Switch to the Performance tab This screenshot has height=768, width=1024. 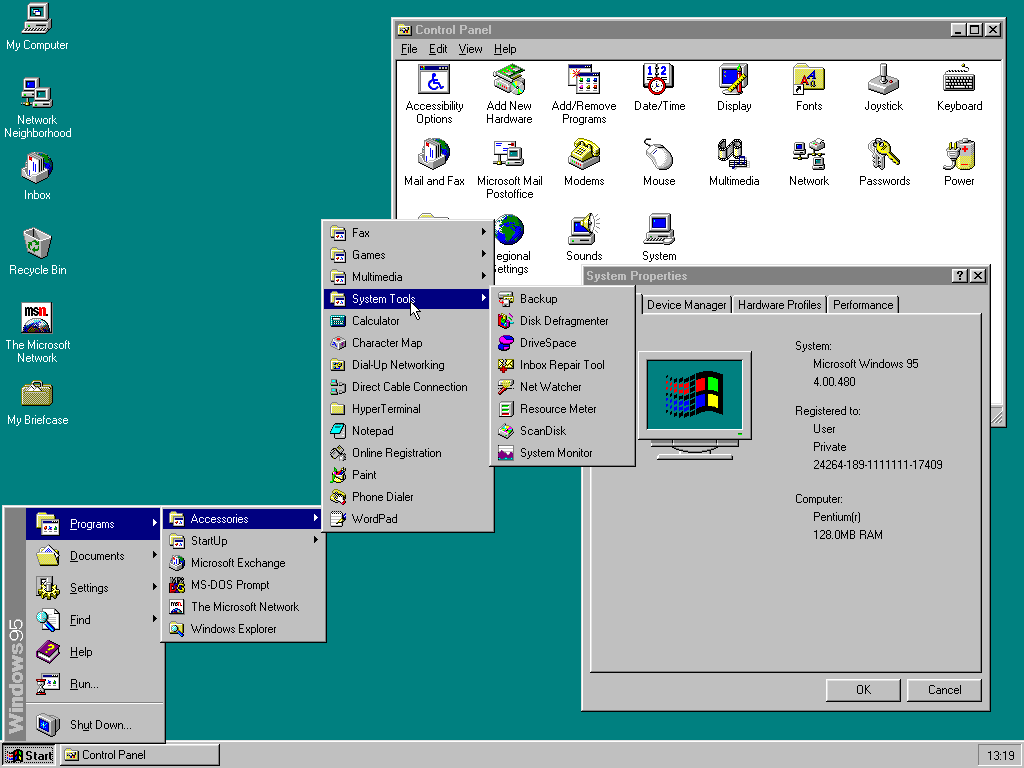tap(863, 305)
